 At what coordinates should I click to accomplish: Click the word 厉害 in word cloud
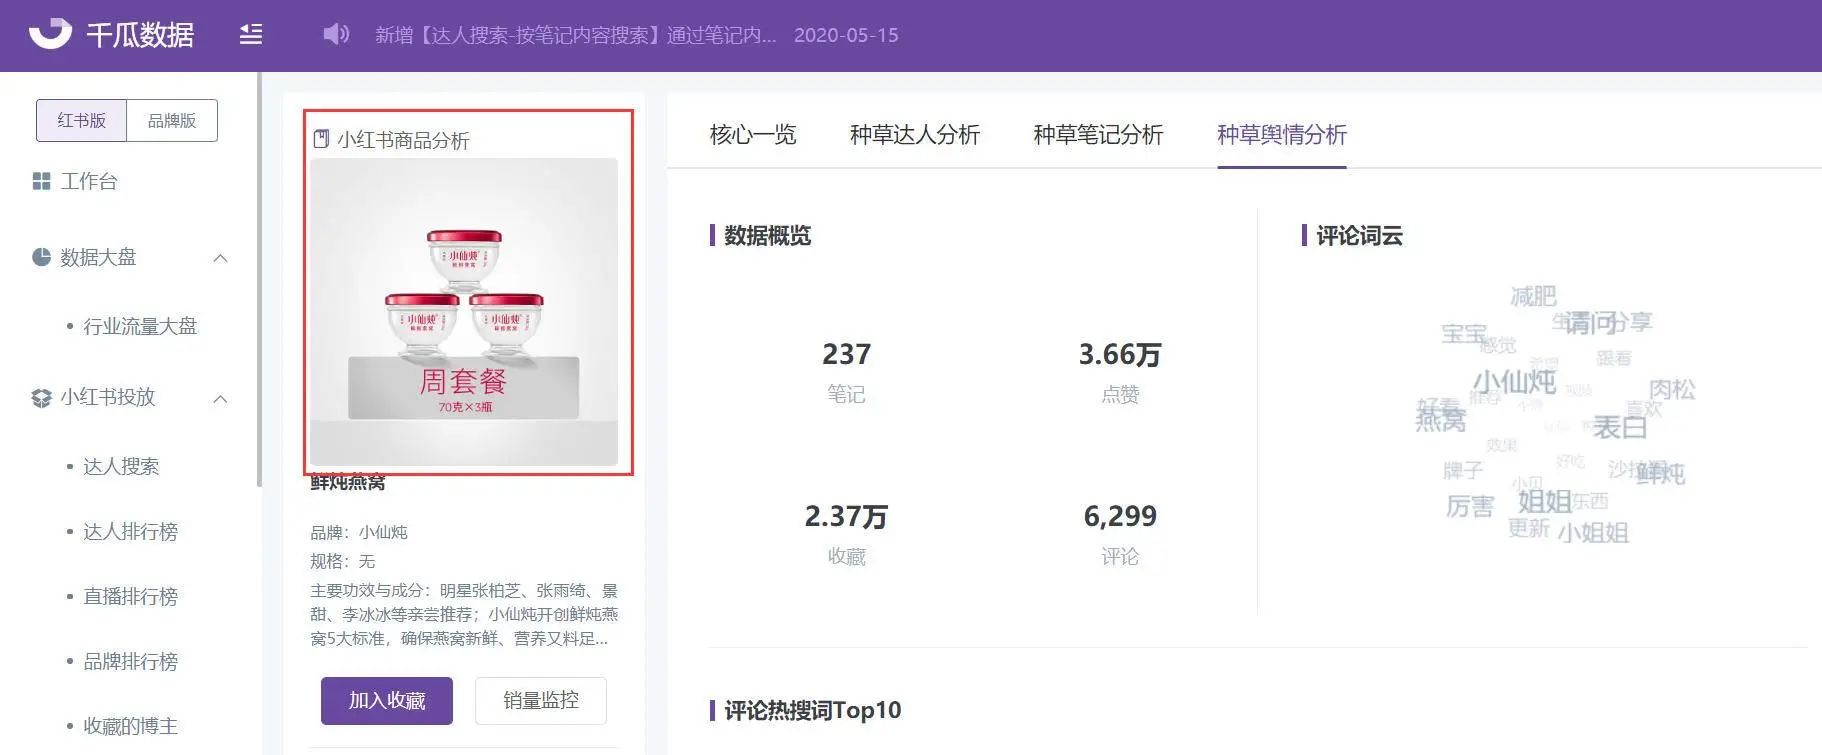click(1470, 507)
